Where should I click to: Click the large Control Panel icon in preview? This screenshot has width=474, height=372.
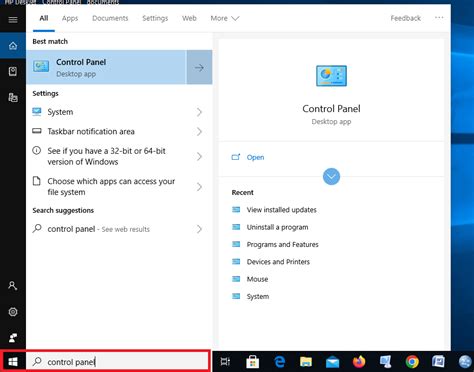coord(331,76)
